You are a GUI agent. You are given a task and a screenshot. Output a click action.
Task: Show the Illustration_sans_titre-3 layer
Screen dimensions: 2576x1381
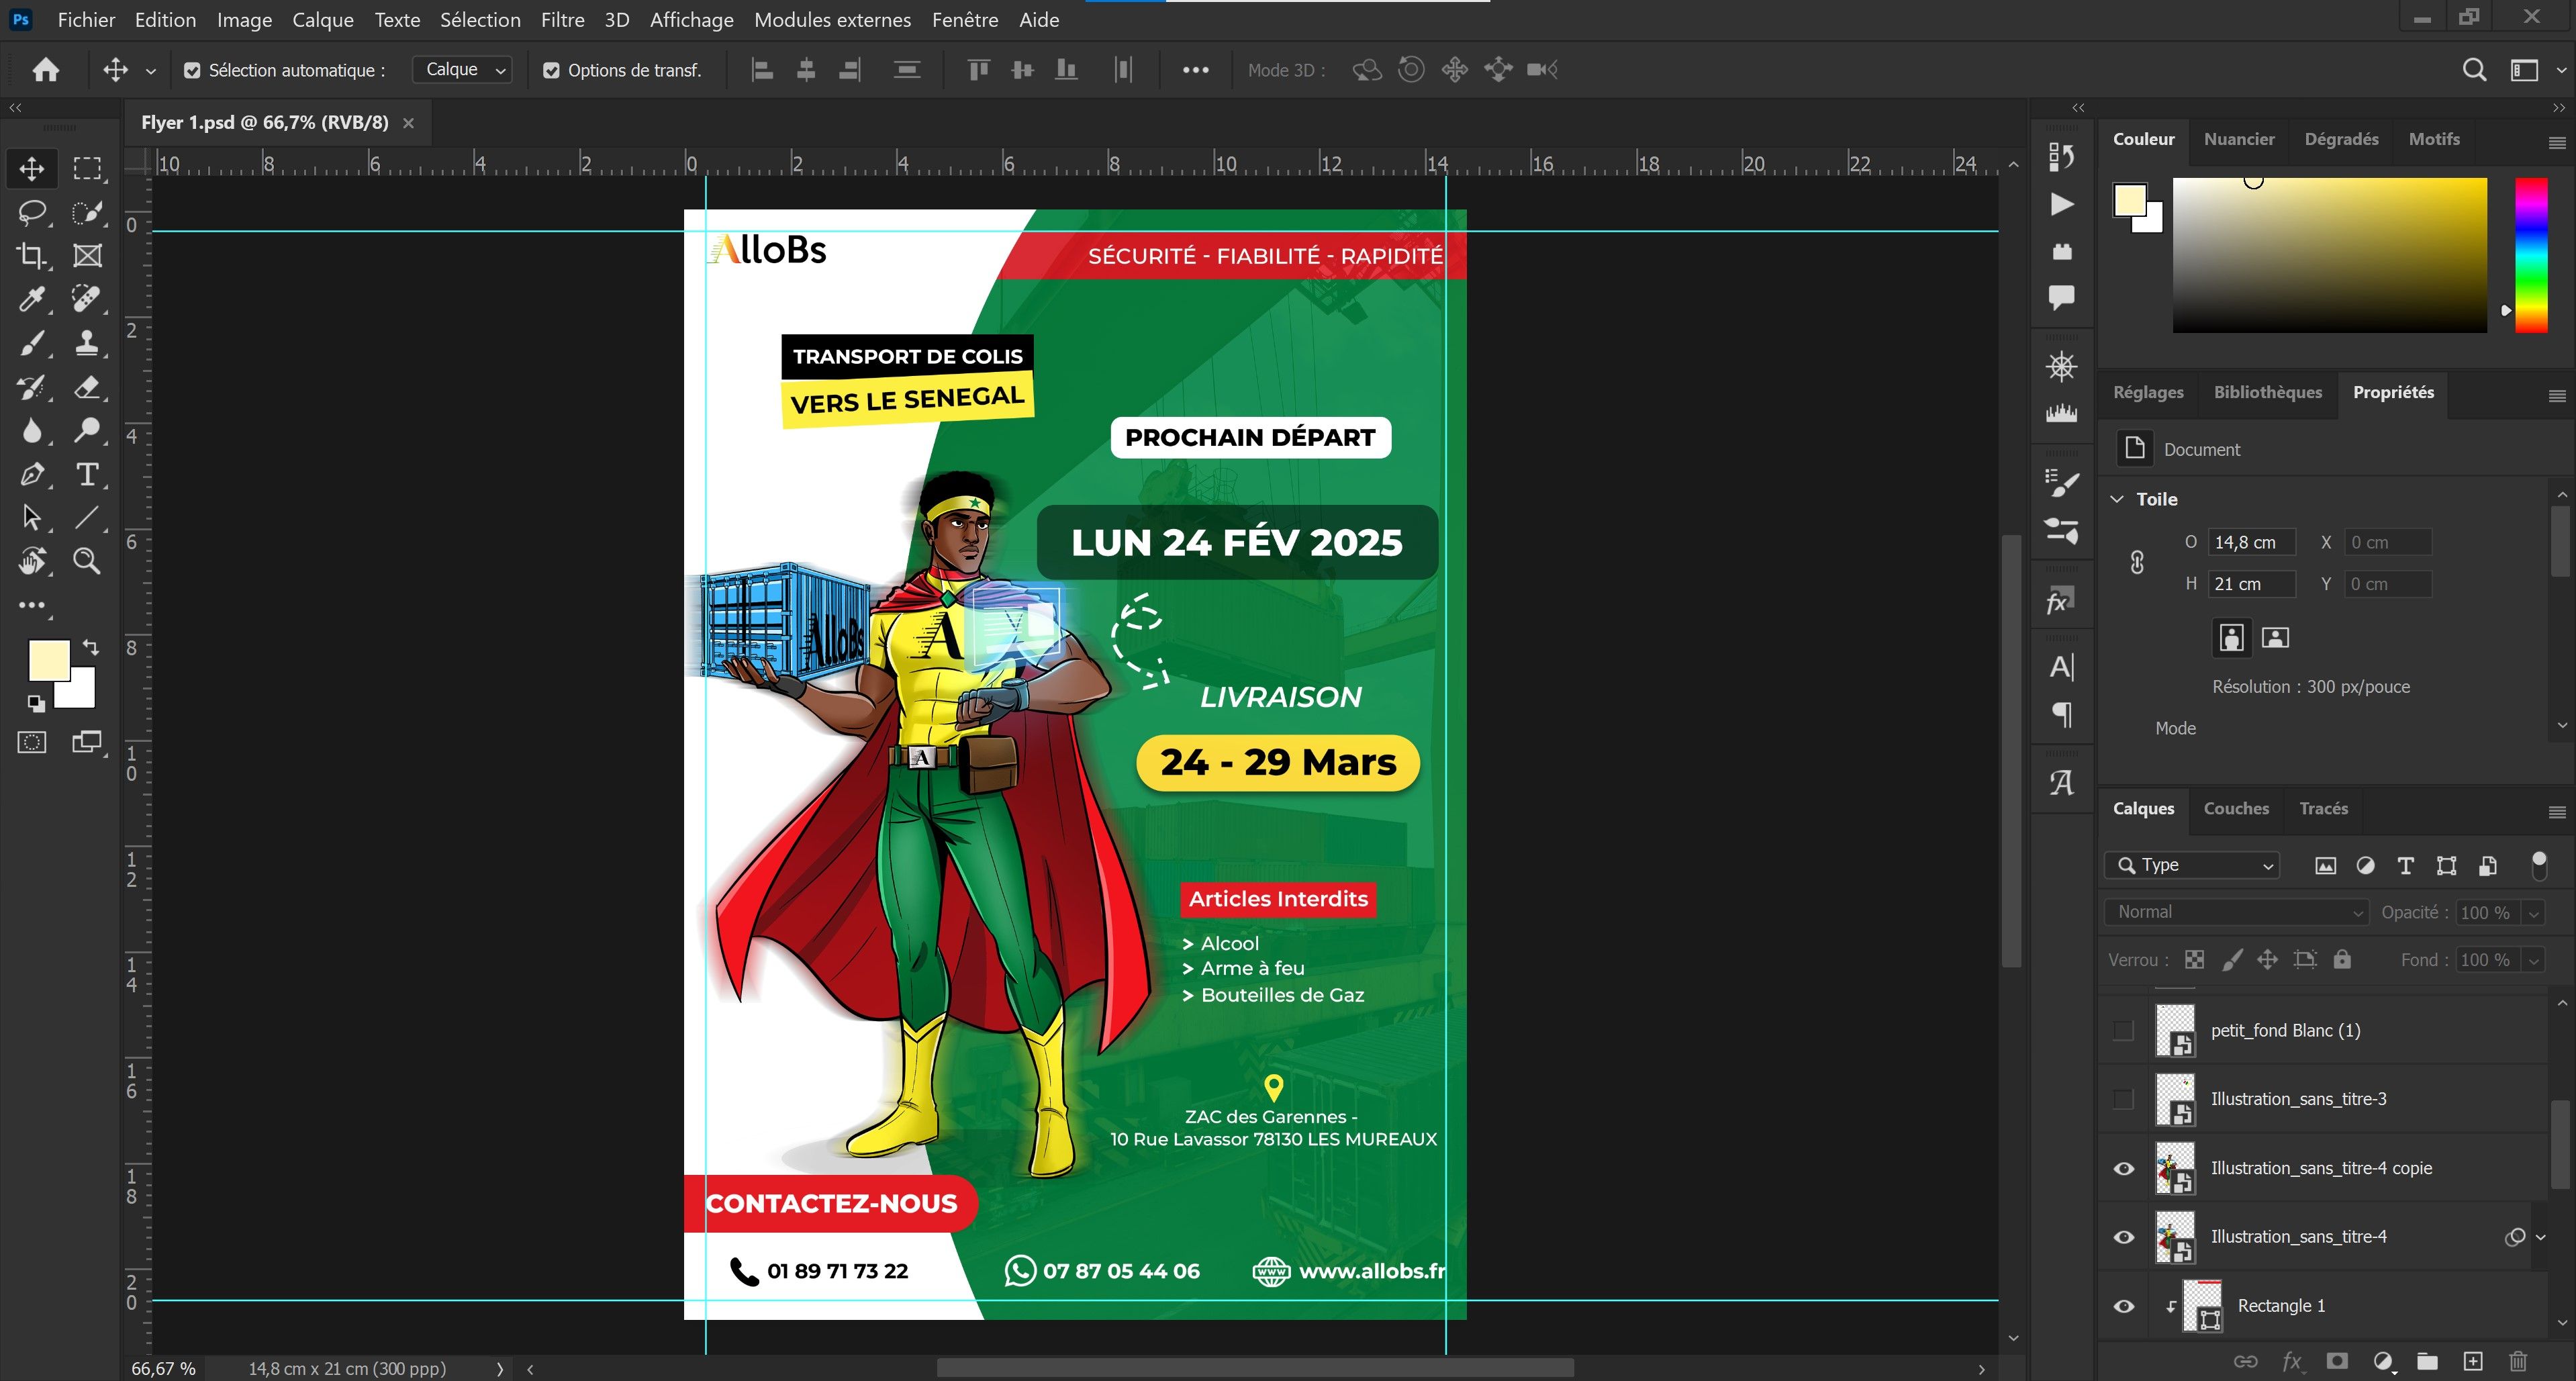[x=2123, y=1099]
